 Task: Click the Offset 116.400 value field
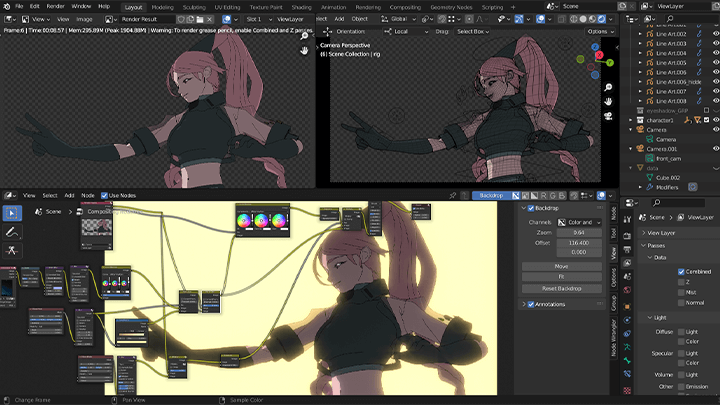pyautogui.click(x=579, y=243)
